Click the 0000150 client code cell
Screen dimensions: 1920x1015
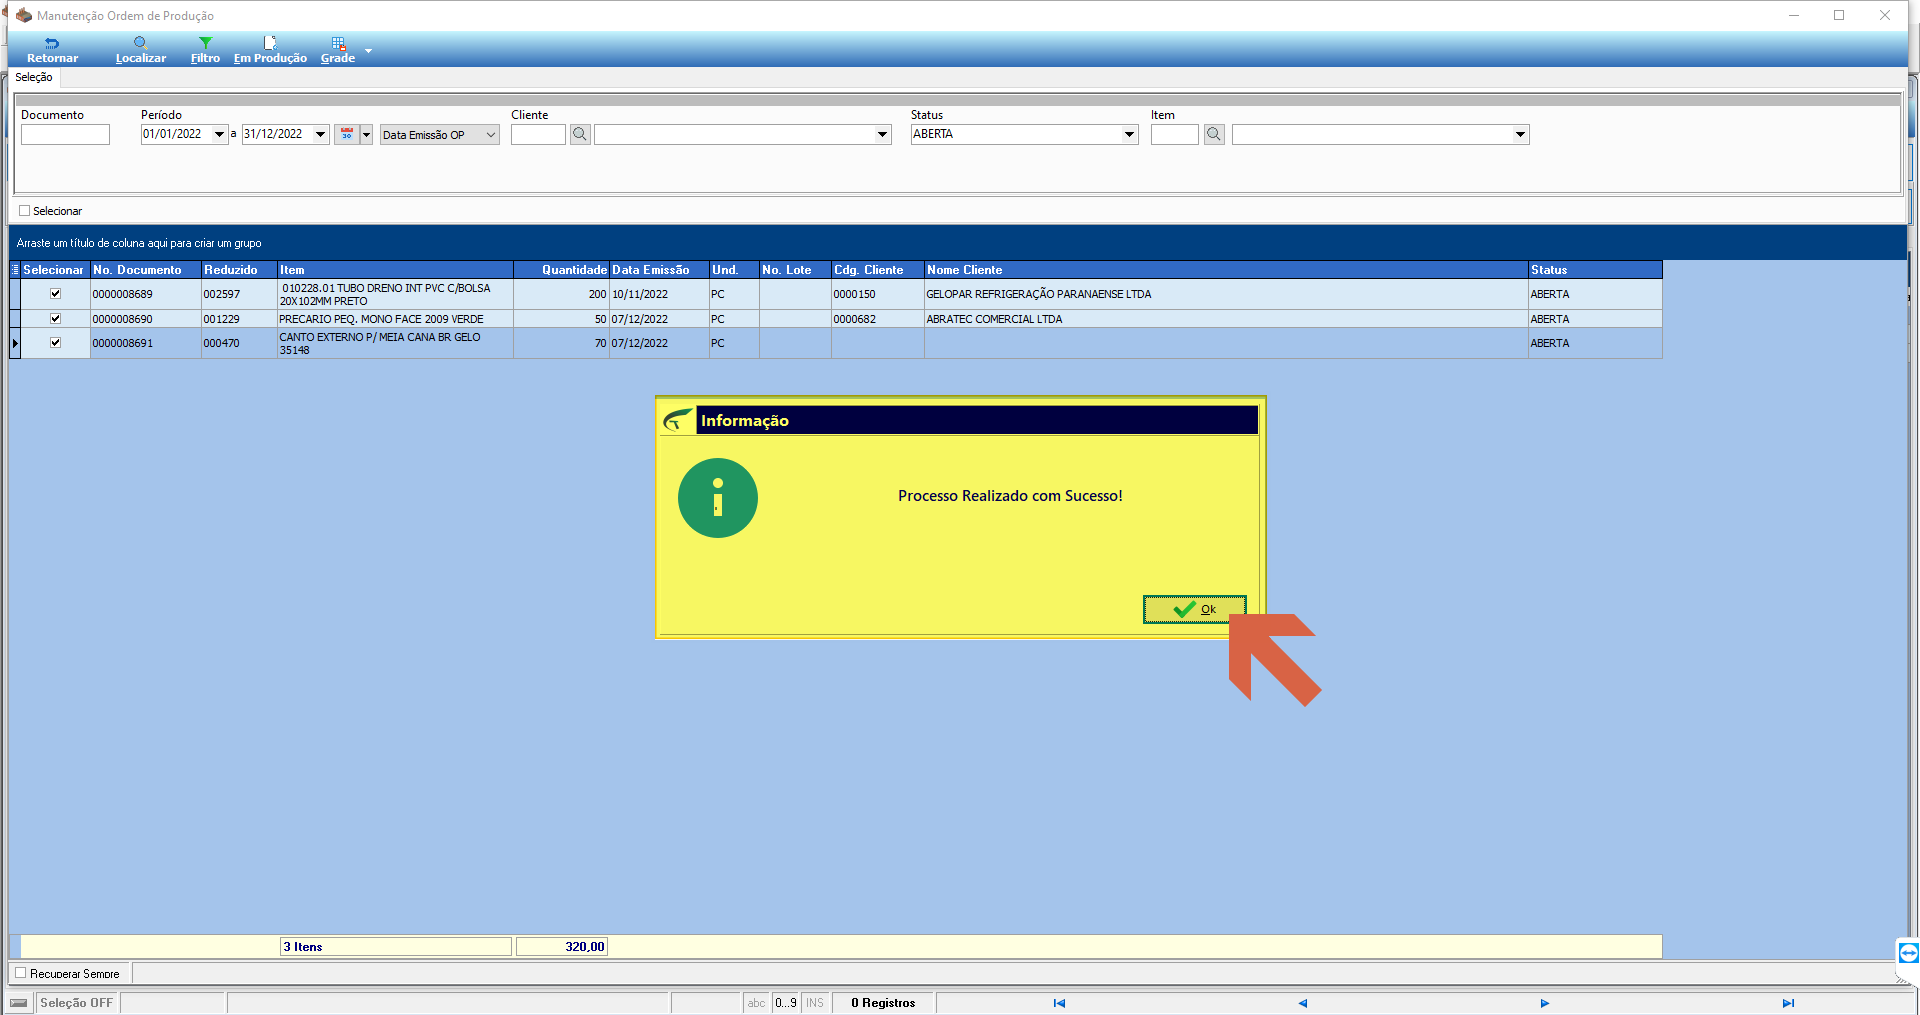click(877, 294)
